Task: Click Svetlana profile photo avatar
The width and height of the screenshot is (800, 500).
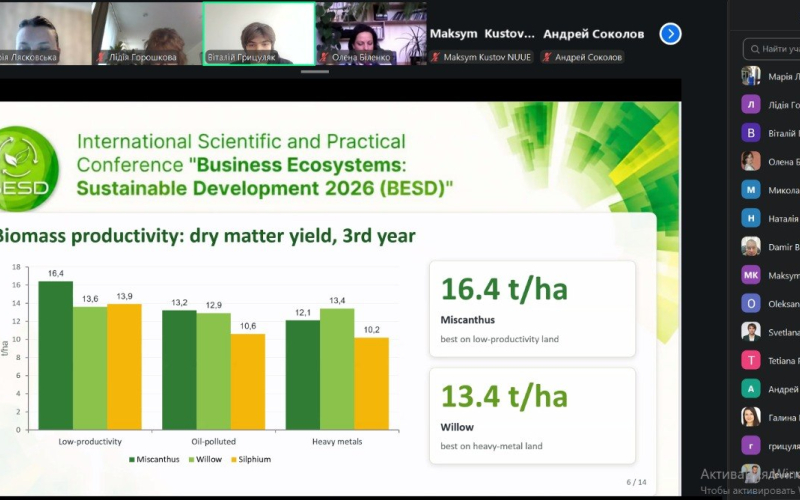Action: point(751,332)
